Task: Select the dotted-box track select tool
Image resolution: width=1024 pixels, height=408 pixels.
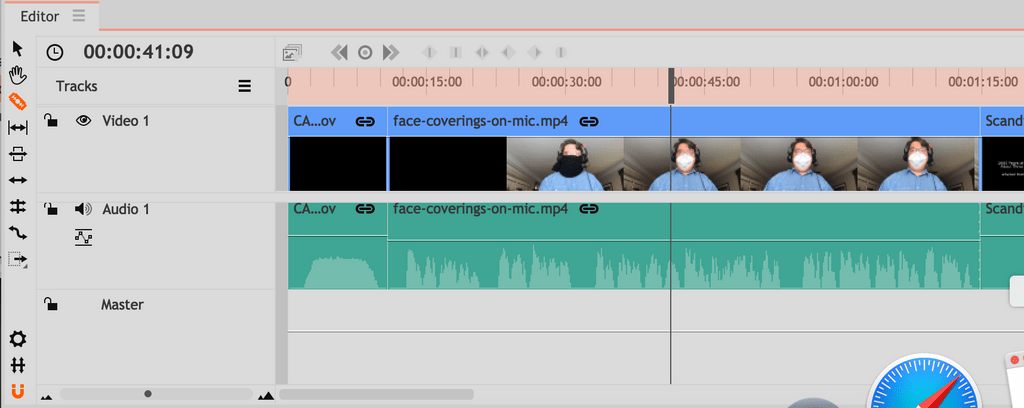Action: pos(18,259)
